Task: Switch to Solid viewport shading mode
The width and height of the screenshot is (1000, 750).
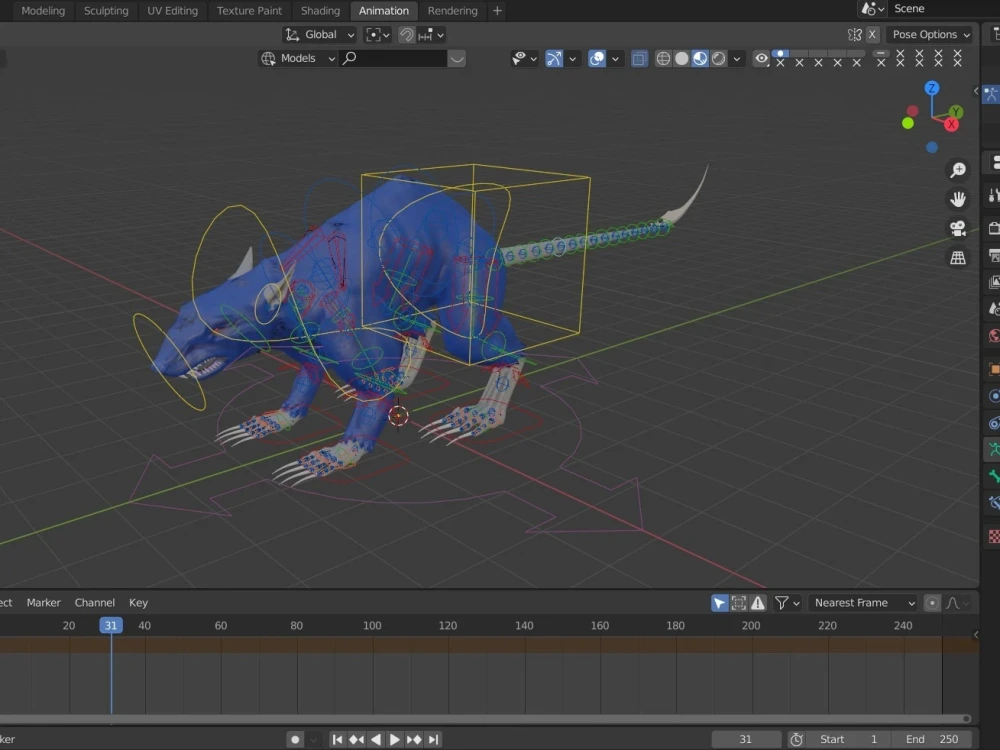Action: [681, 58]
